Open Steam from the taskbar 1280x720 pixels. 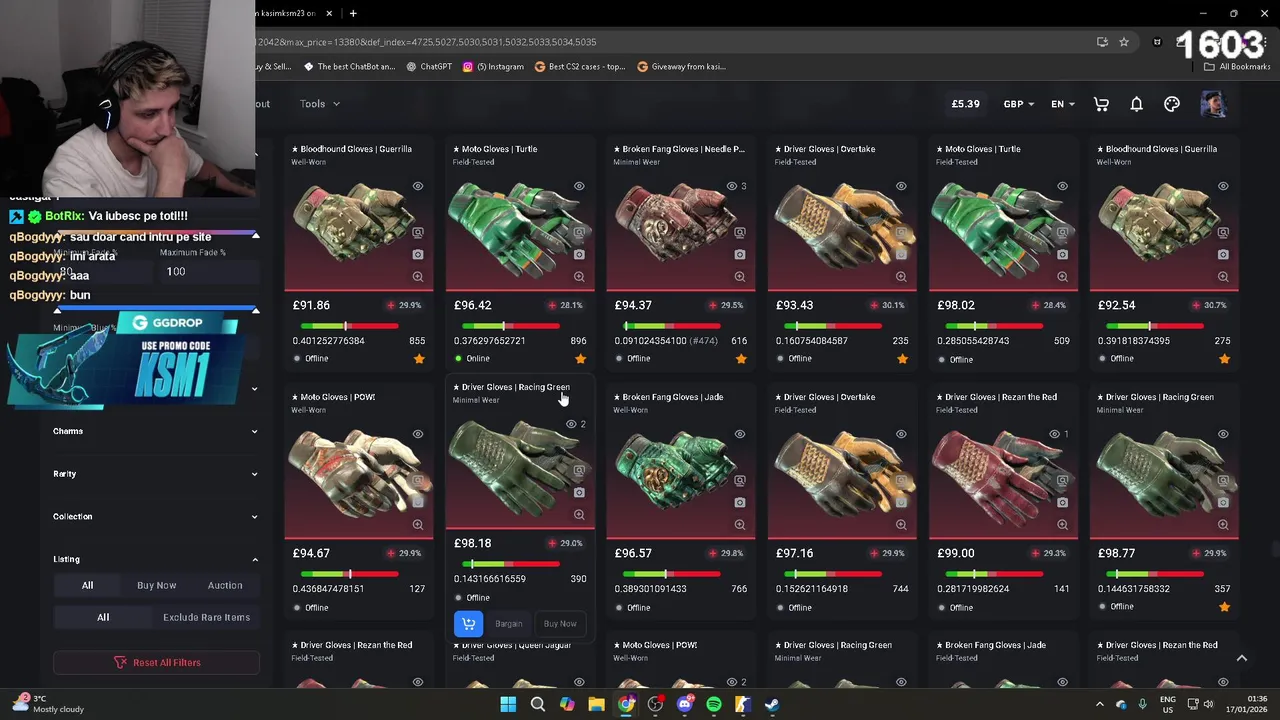point(771,704)
